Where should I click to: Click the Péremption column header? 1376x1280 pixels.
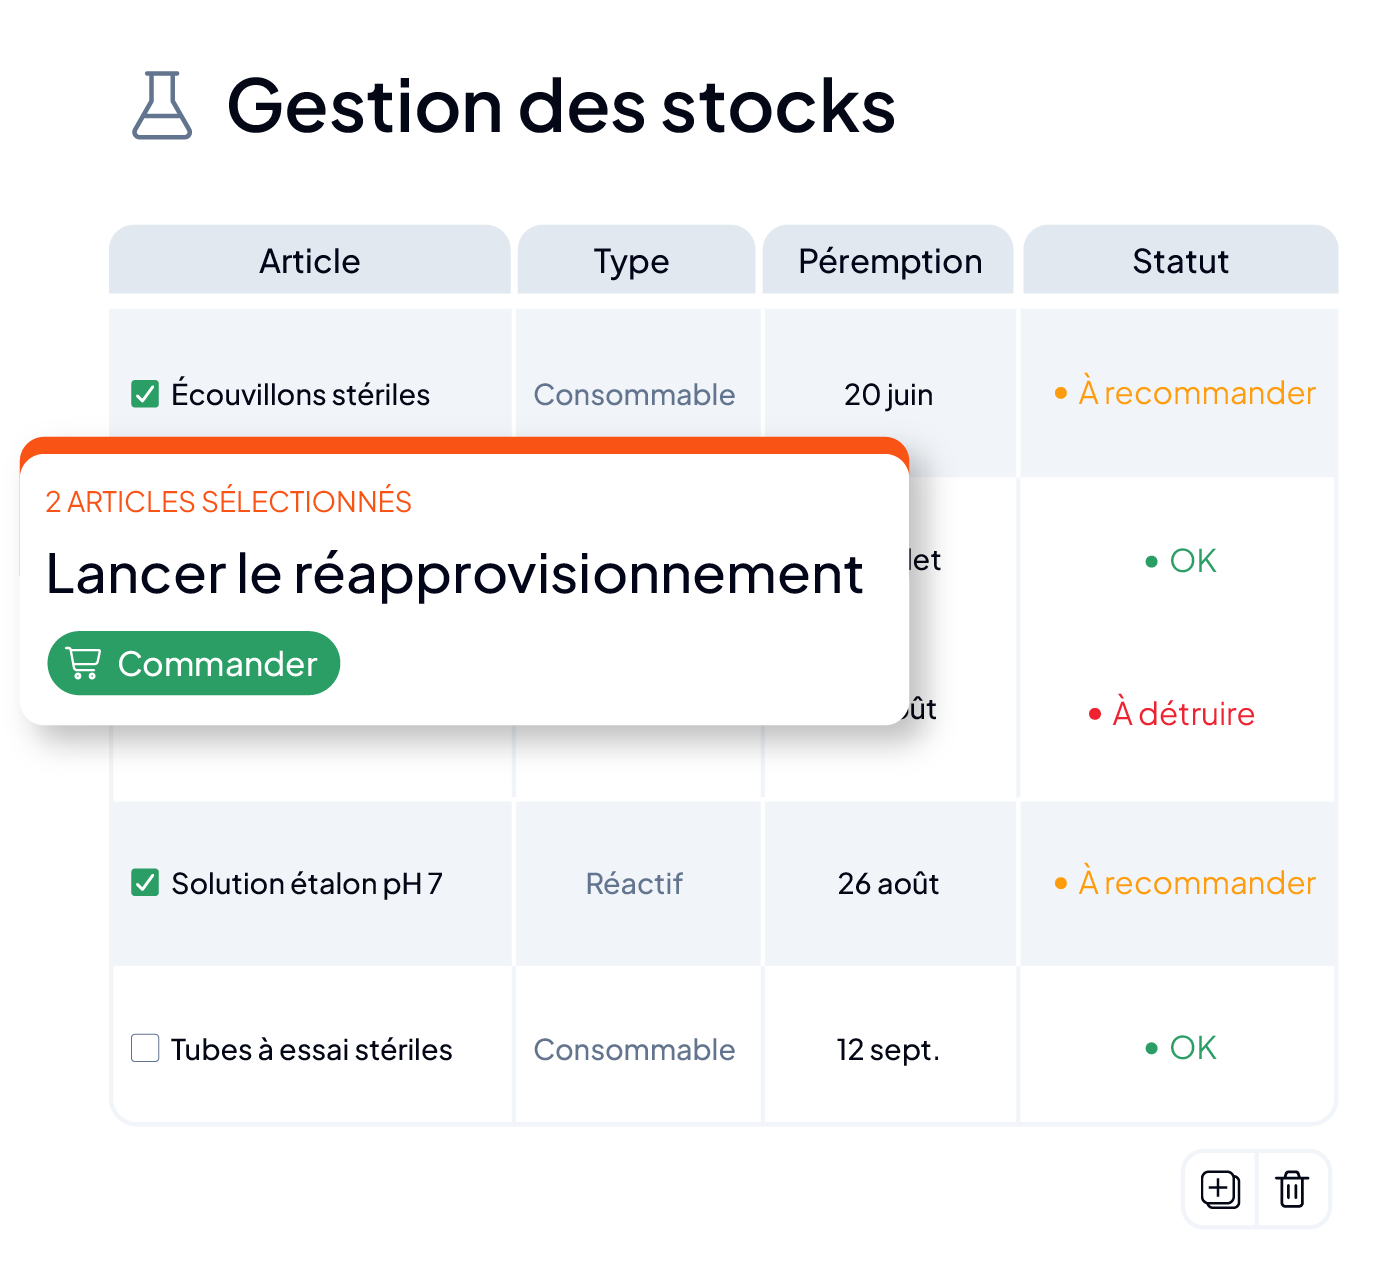(888, 260)
